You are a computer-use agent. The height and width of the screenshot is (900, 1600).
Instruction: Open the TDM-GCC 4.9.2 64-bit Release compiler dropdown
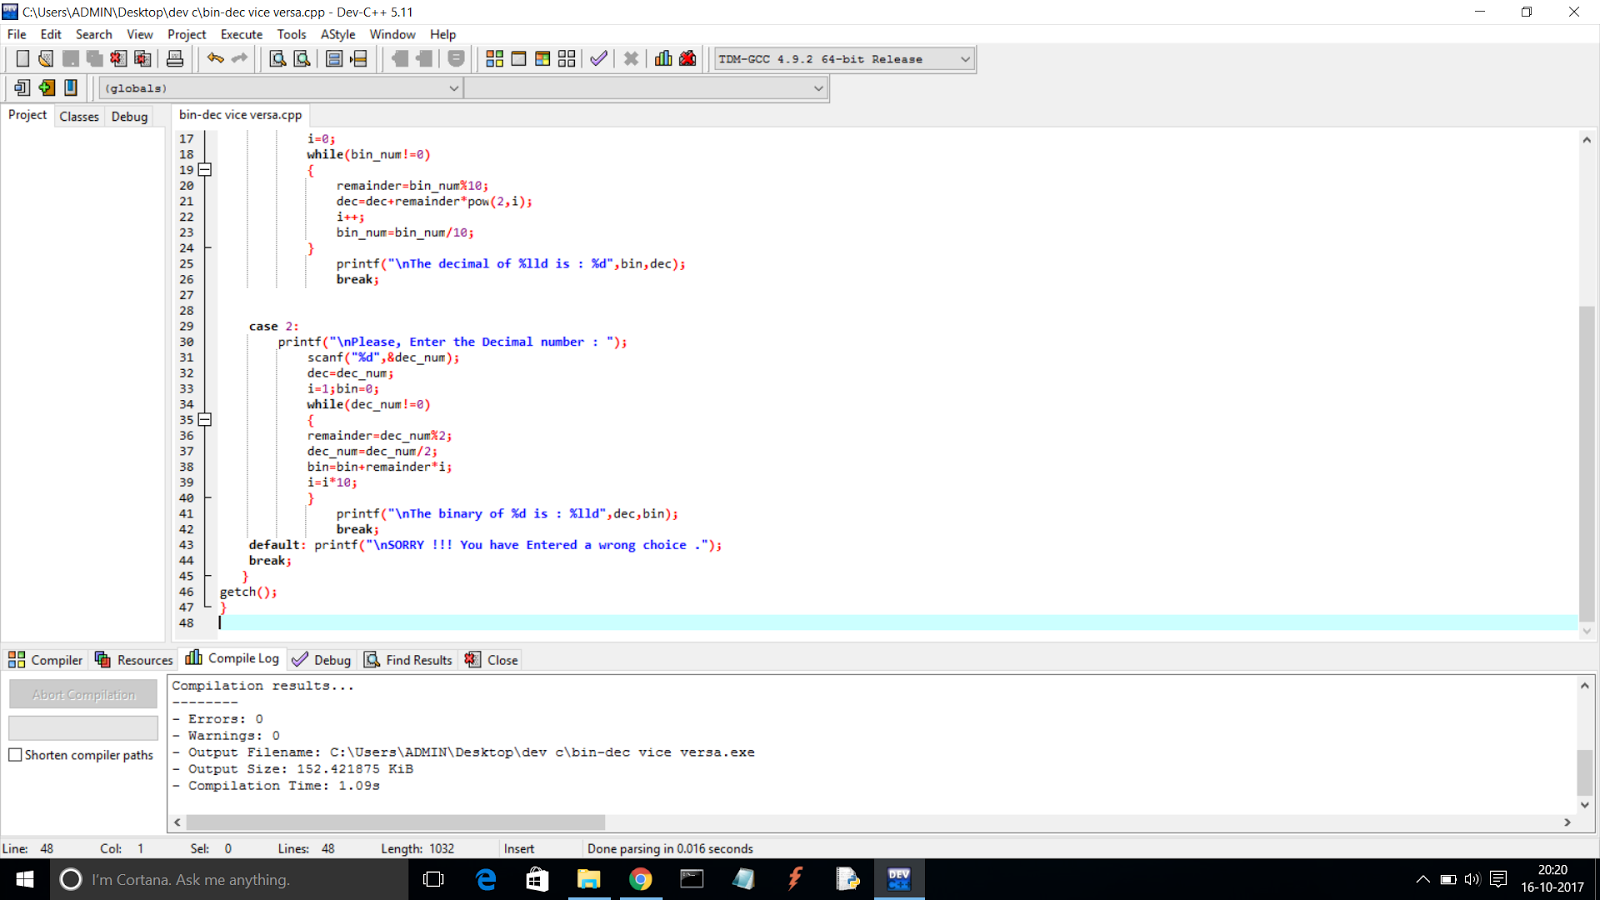click(963, 58)
